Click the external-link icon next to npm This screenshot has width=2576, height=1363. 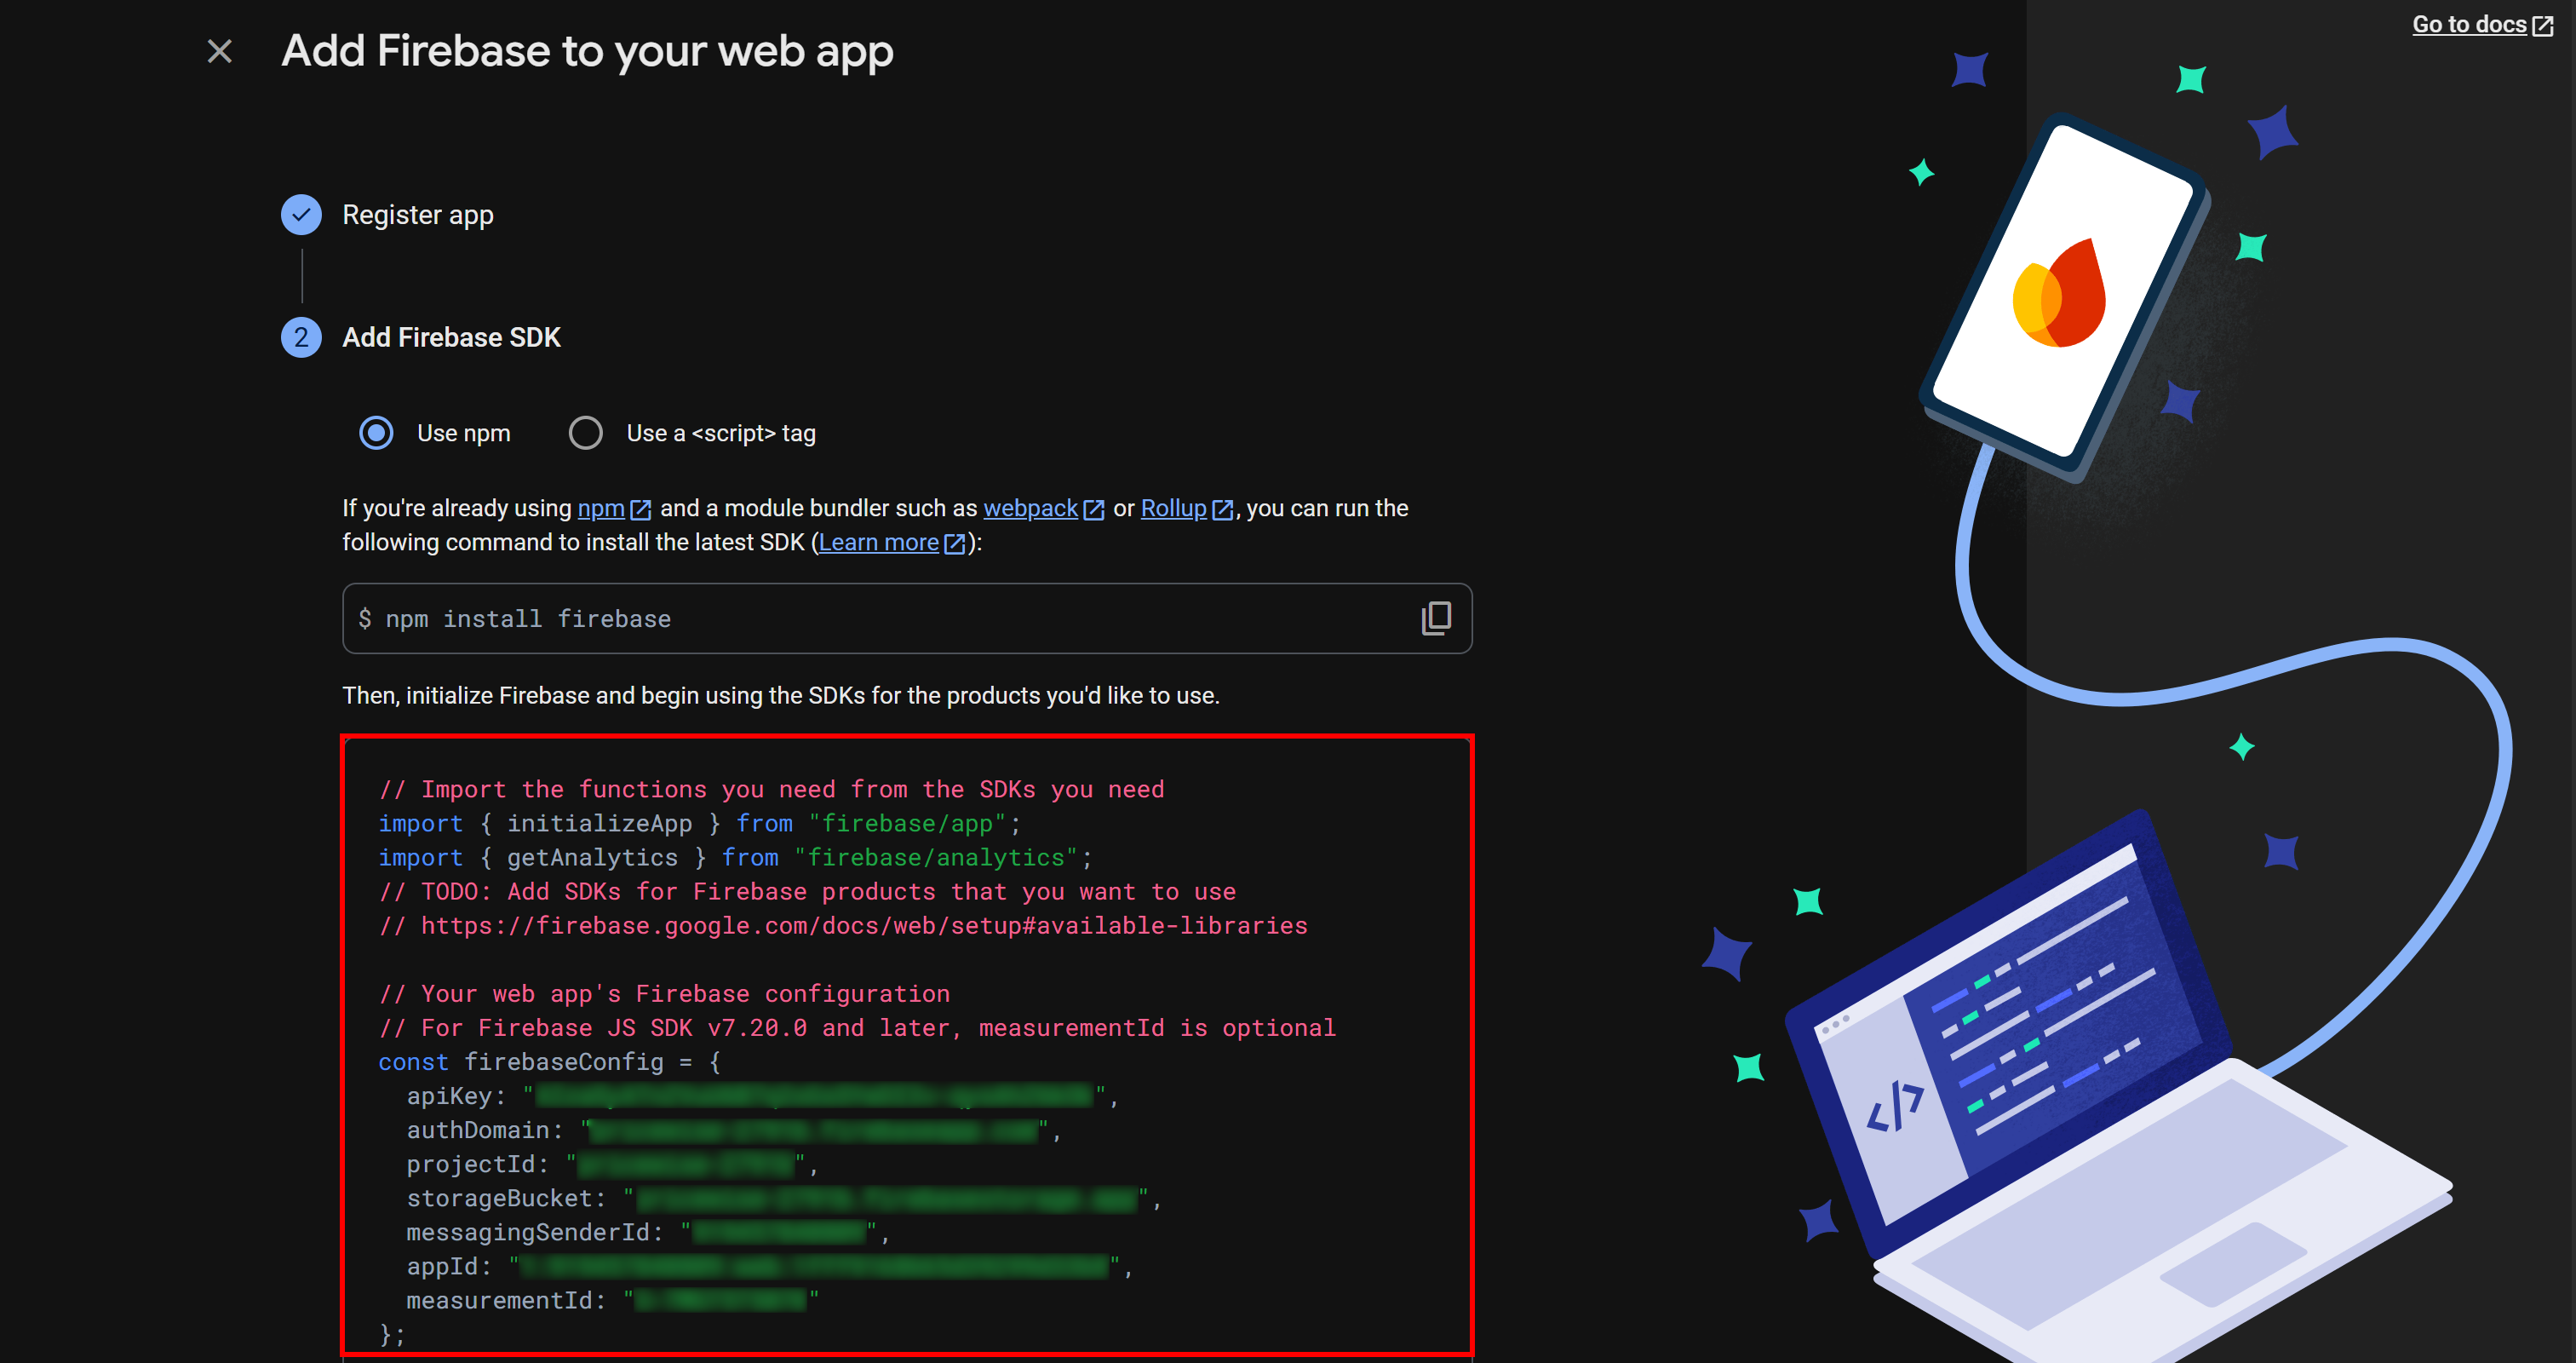642,509
